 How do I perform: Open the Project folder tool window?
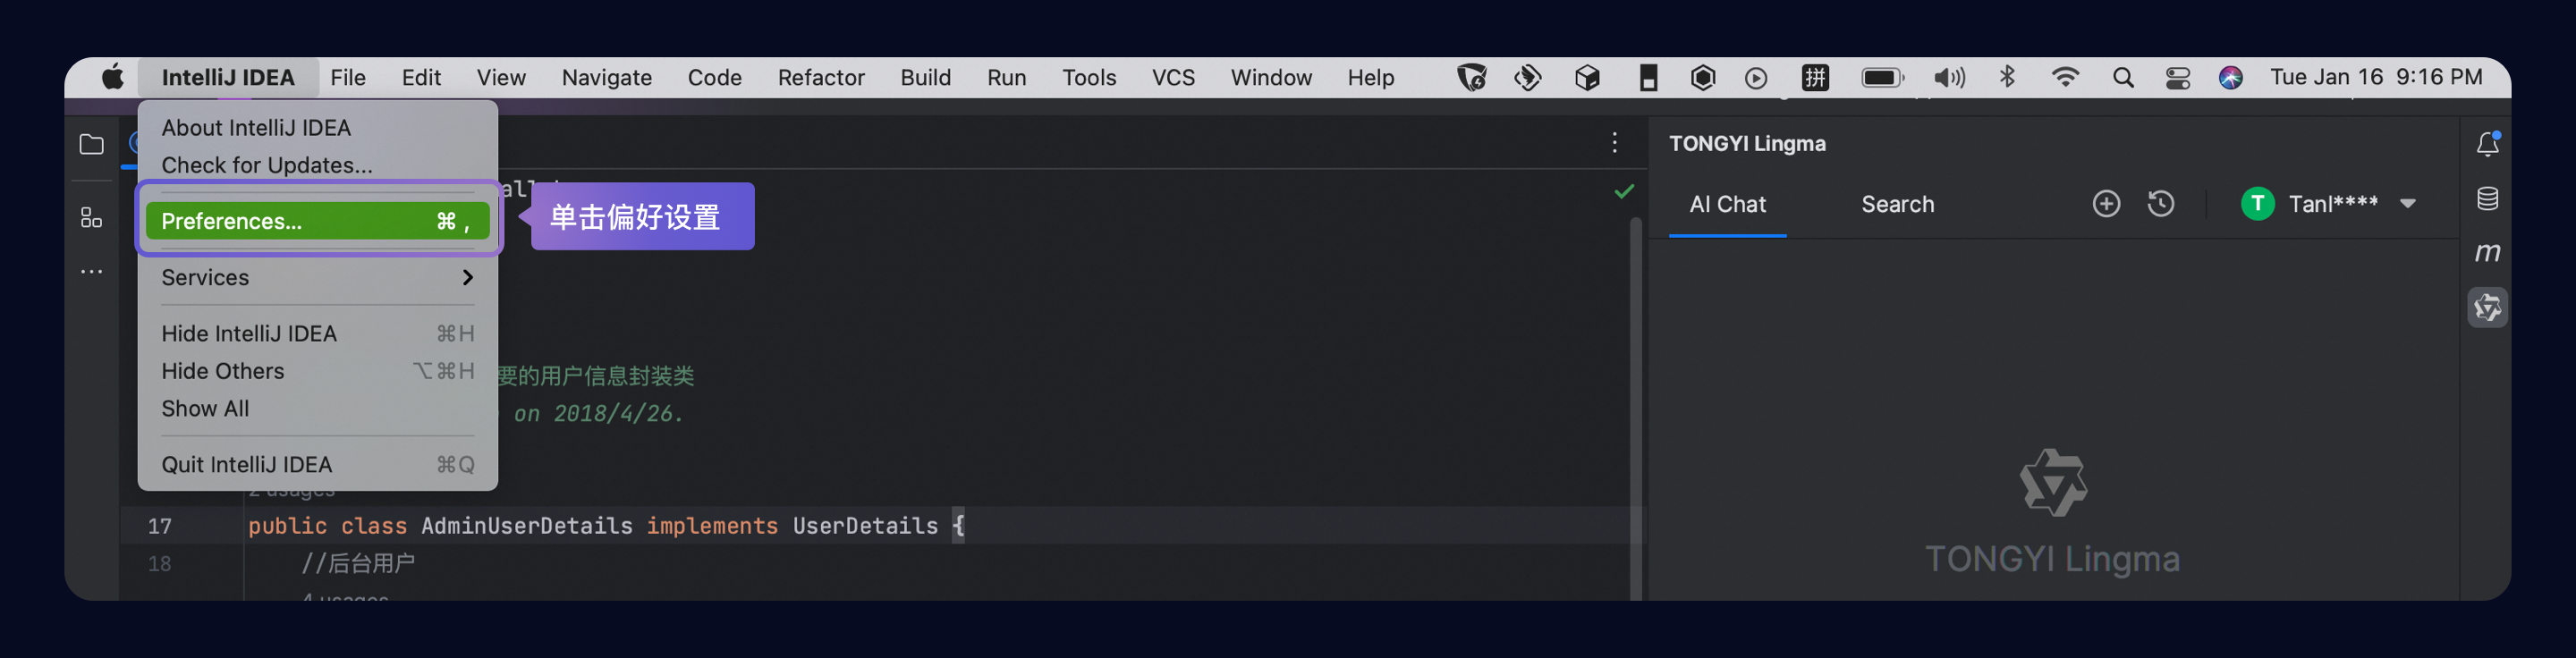pos(91,144)
